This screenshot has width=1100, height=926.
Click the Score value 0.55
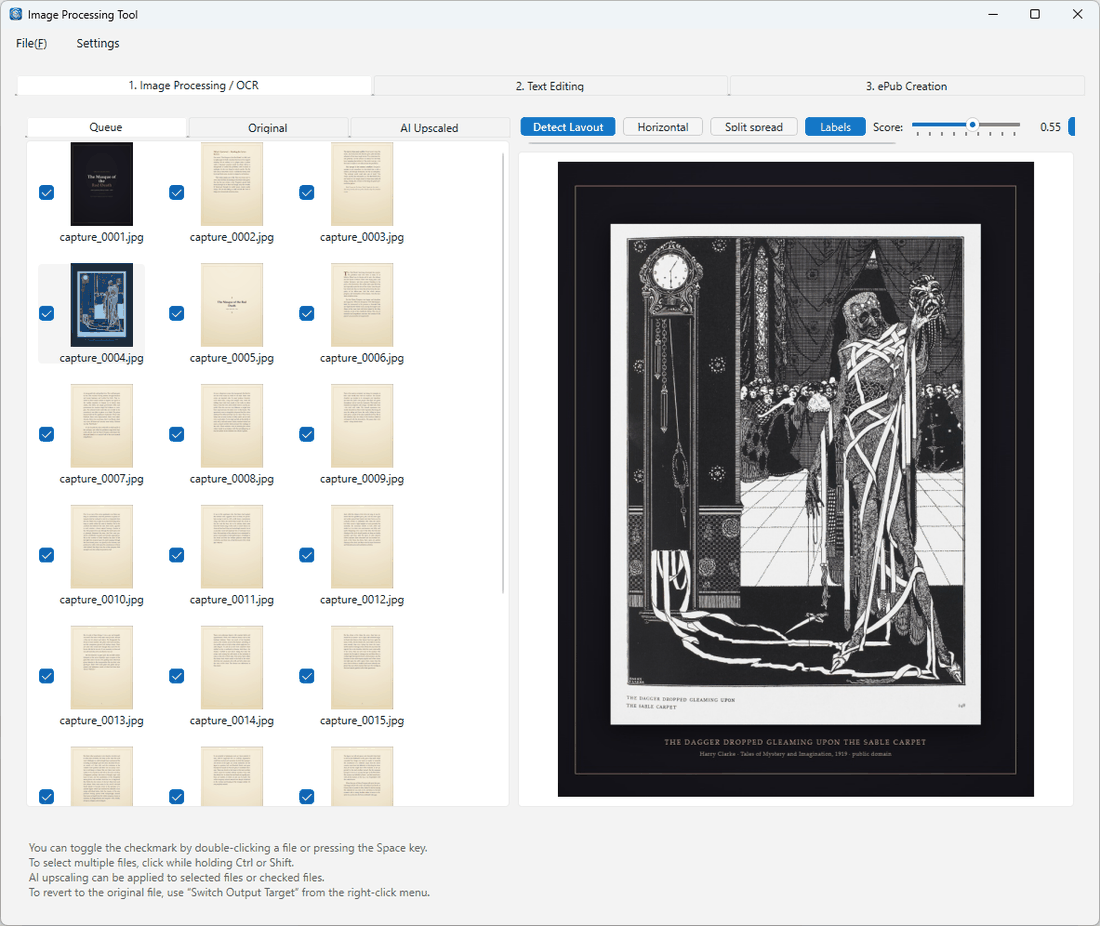[x=1050, y=127]
